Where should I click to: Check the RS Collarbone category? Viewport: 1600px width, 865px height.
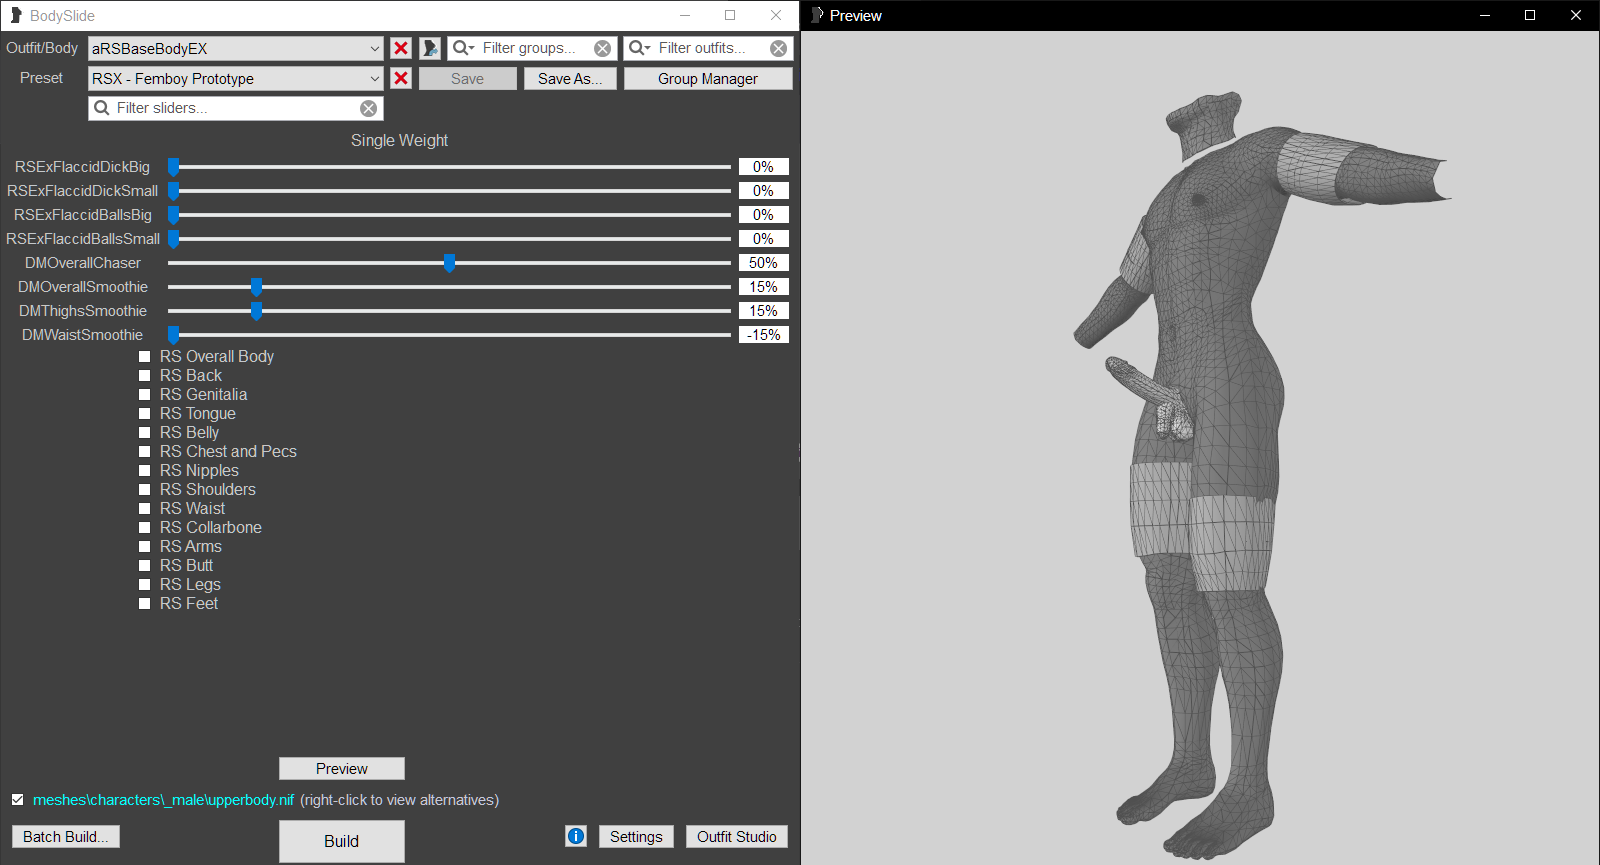(144, 527)
